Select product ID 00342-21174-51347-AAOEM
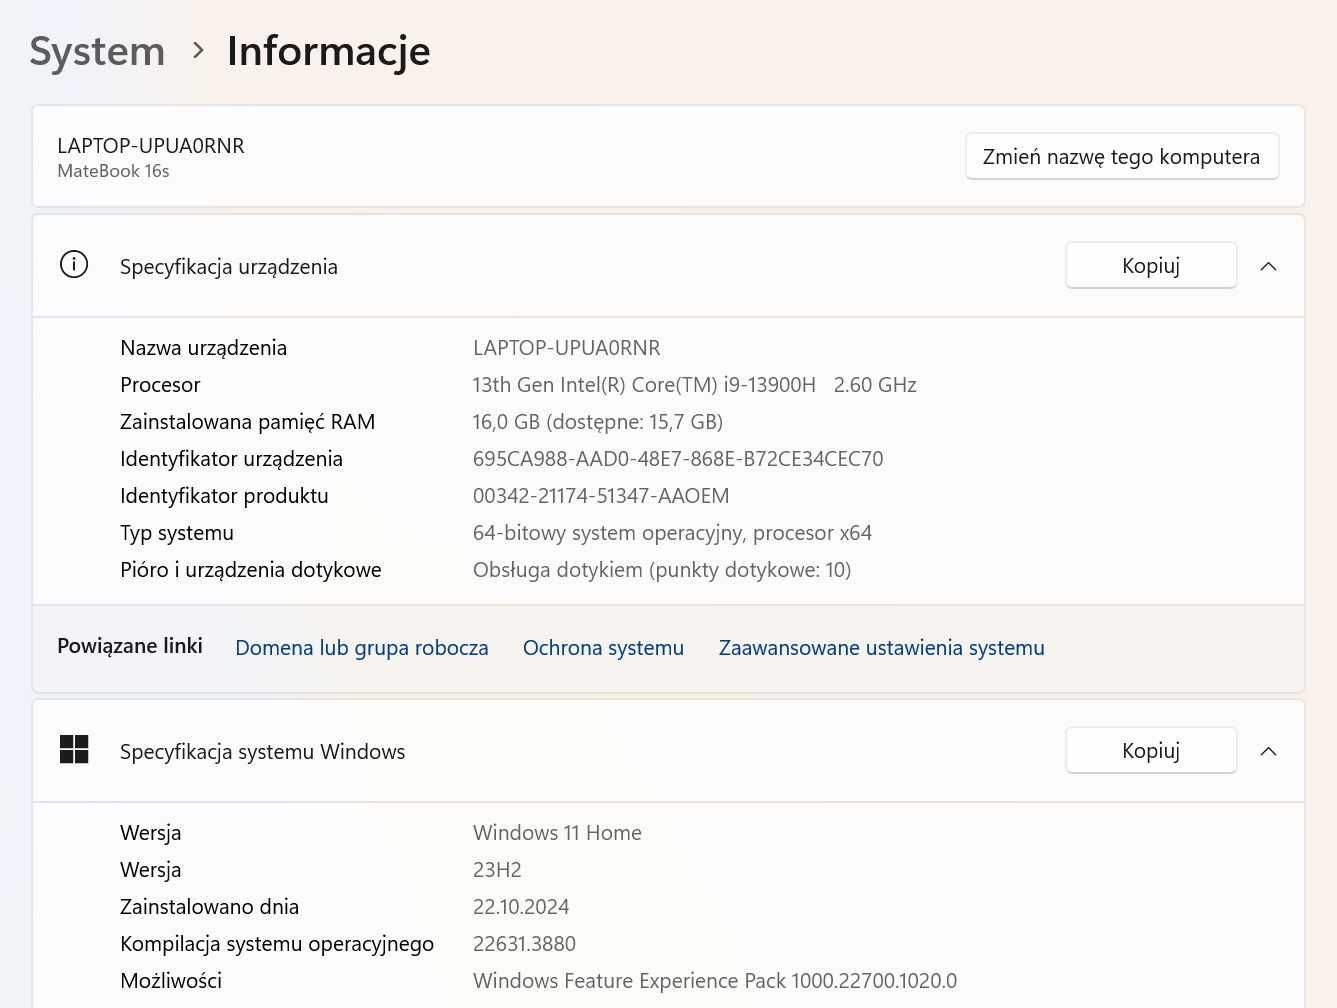The width and height of the screenshot is (1337, 1008). [601, 496]
